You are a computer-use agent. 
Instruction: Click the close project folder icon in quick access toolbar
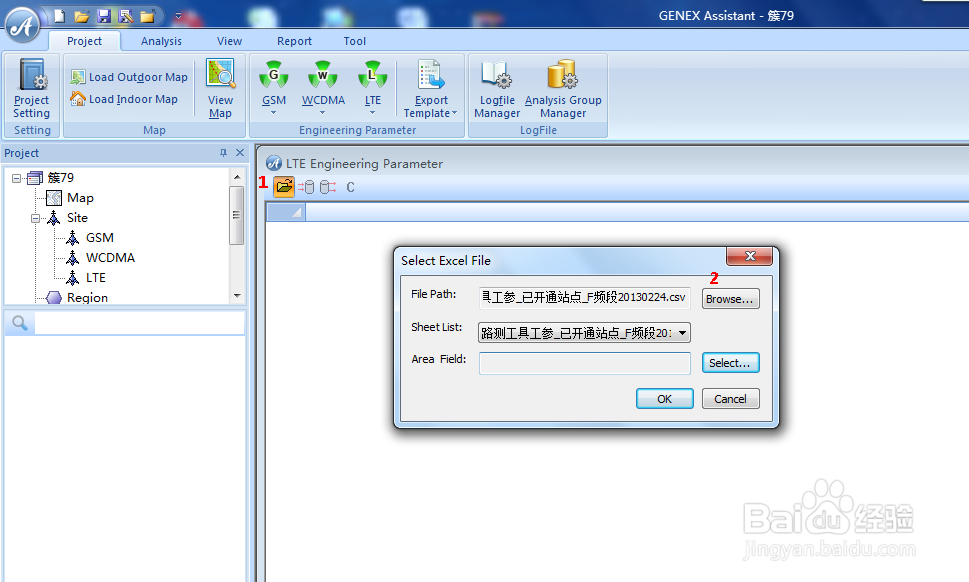147,16
